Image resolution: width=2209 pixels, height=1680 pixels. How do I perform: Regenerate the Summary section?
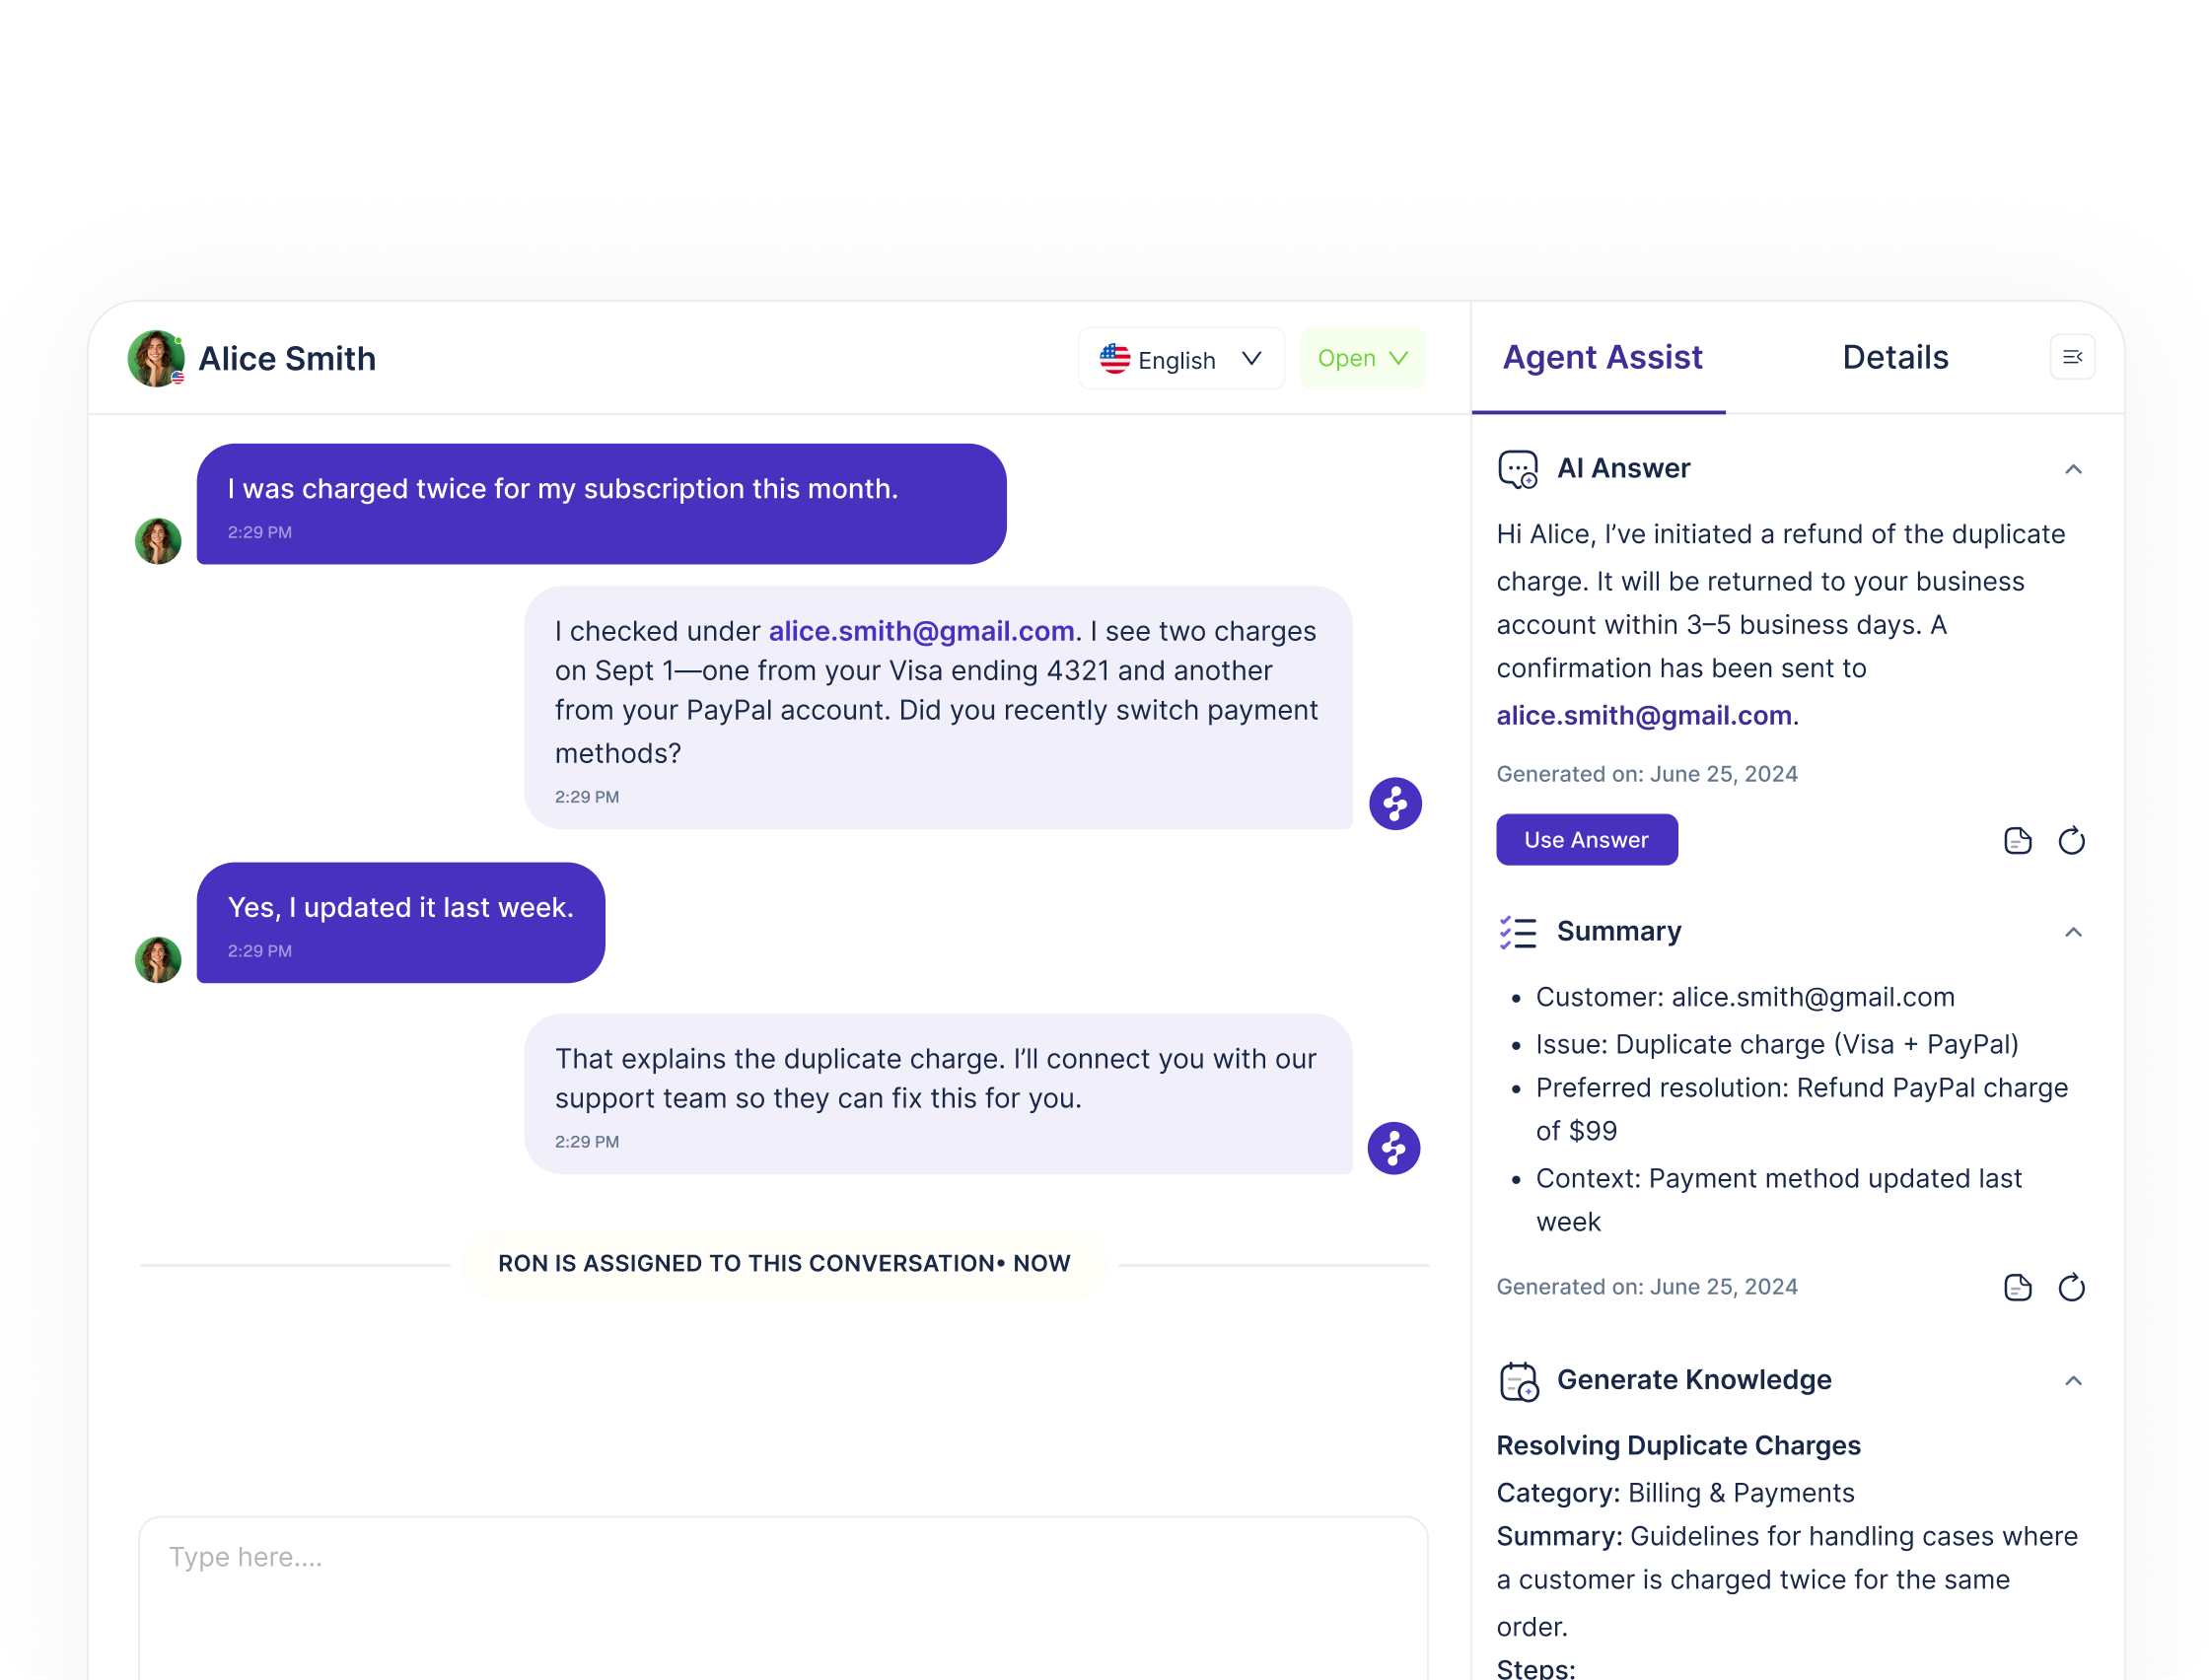pos(2071,1287)
